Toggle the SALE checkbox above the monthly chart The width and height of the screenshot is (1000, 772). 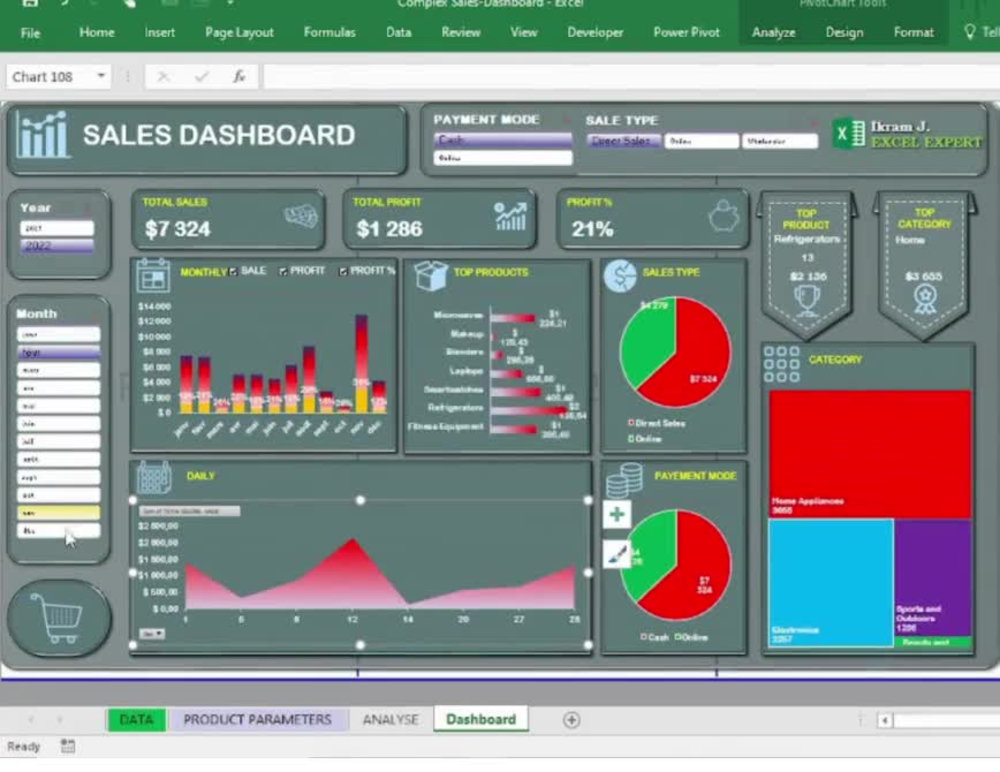[x=232, y=271]
